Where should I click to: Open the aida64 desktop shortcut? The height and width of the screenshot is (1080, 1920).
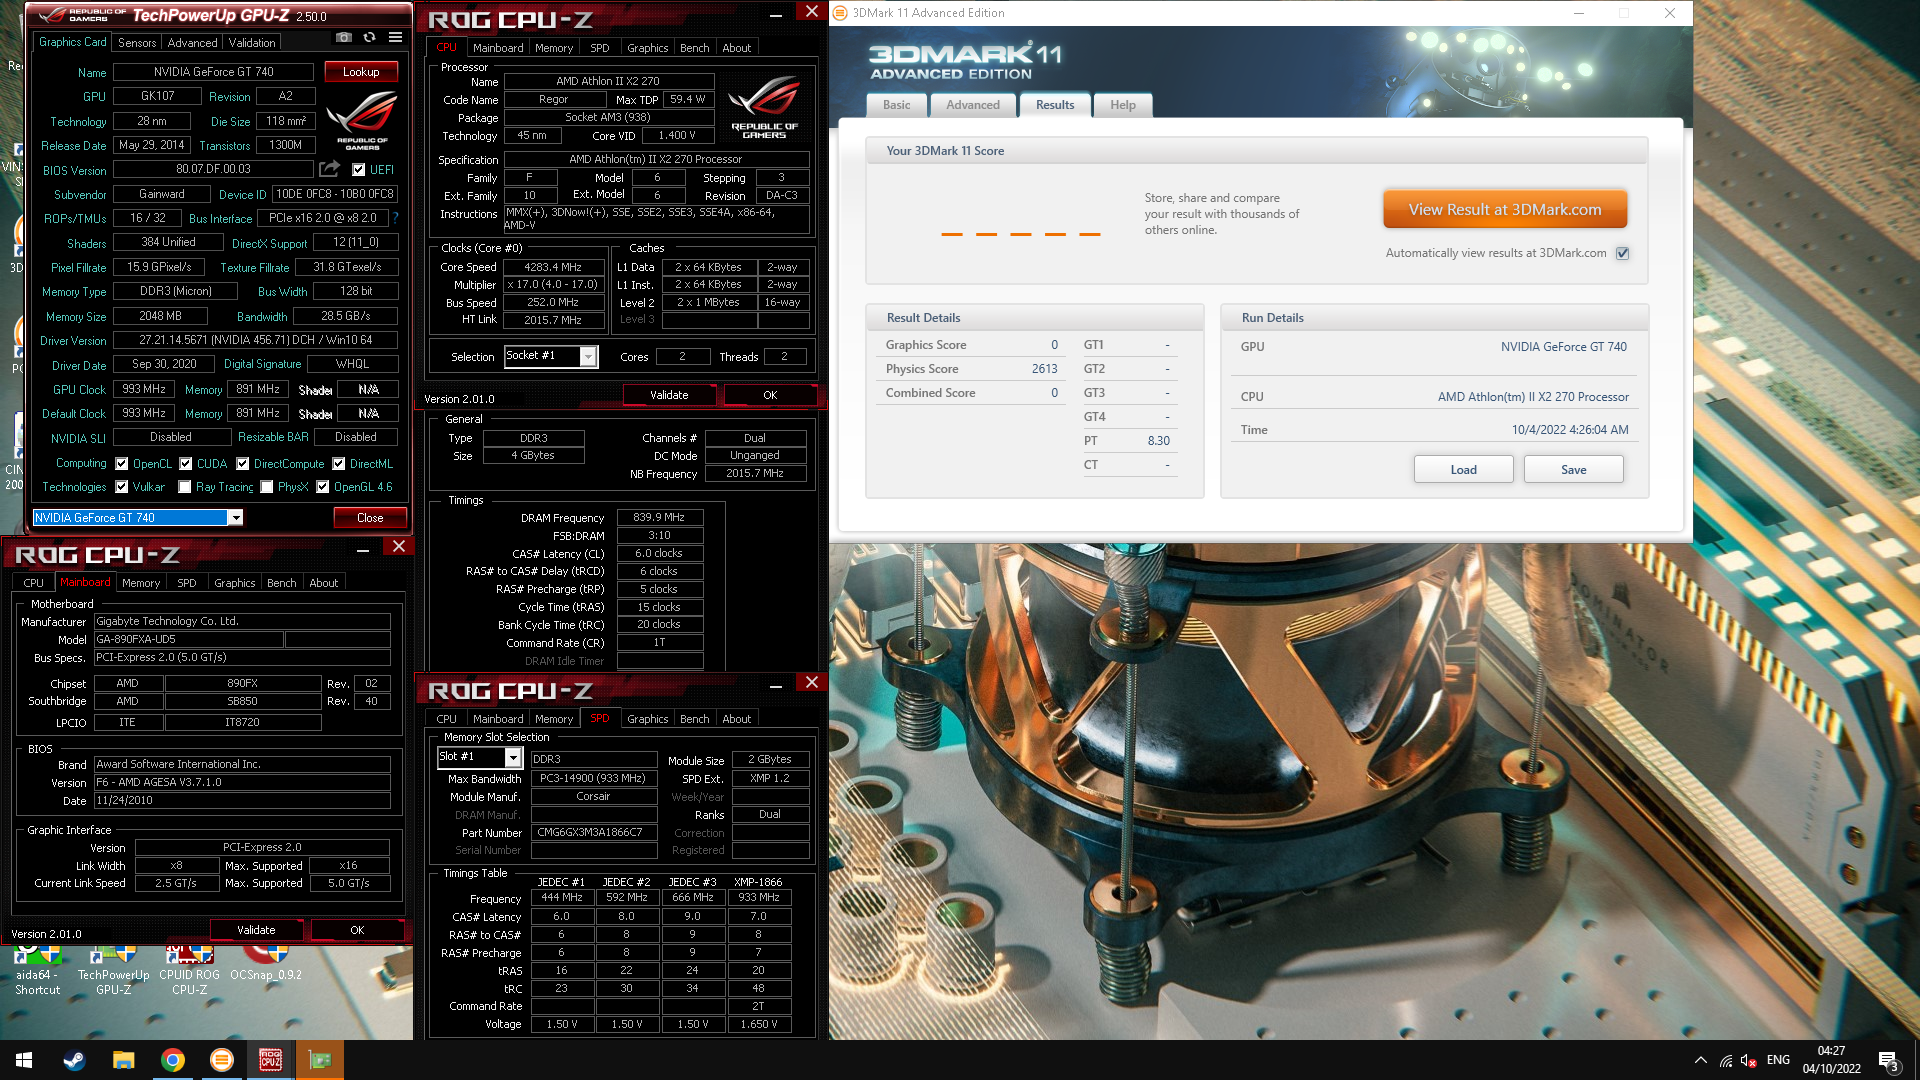tap(37, 968)
